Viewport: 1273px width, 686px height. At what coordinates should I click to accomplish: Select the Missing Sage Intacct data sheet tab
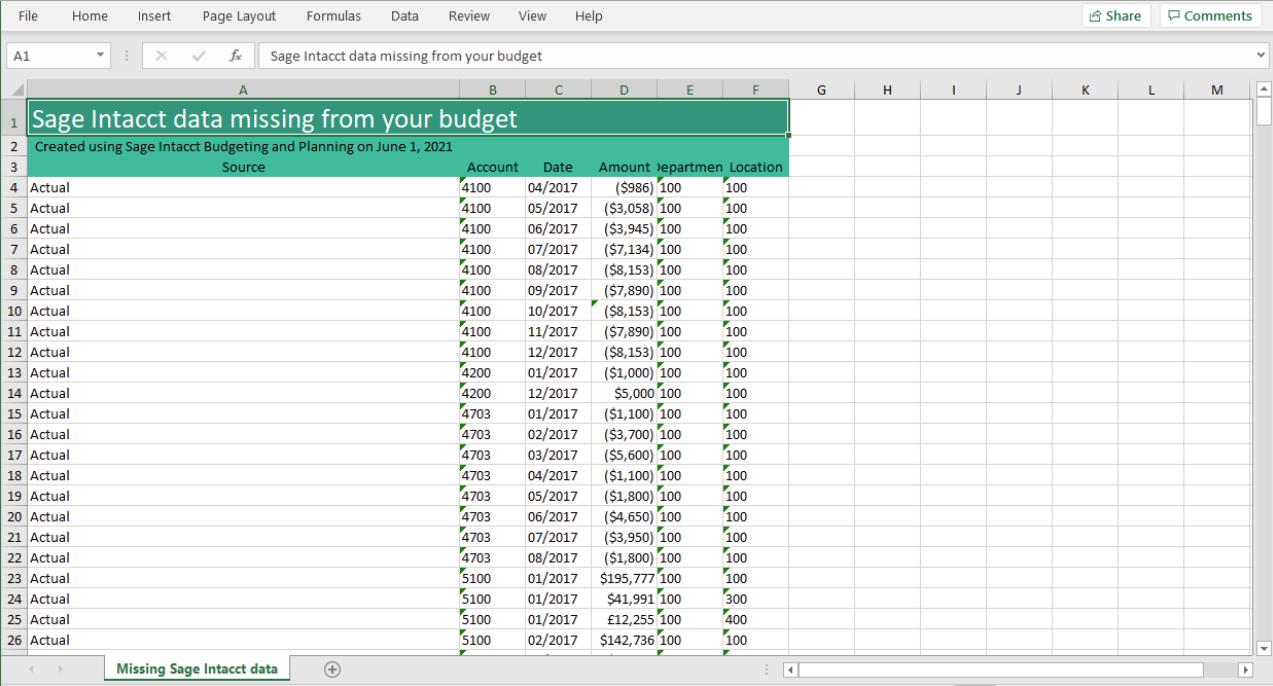(x=197, y=668)
